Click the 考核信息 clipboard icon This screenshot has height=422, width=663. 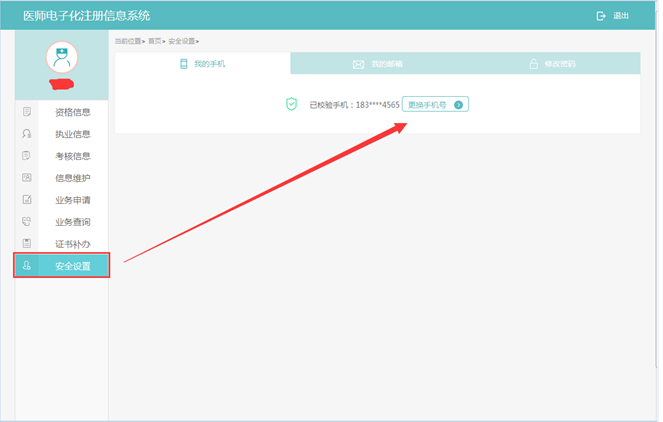[x=27, y=156]
